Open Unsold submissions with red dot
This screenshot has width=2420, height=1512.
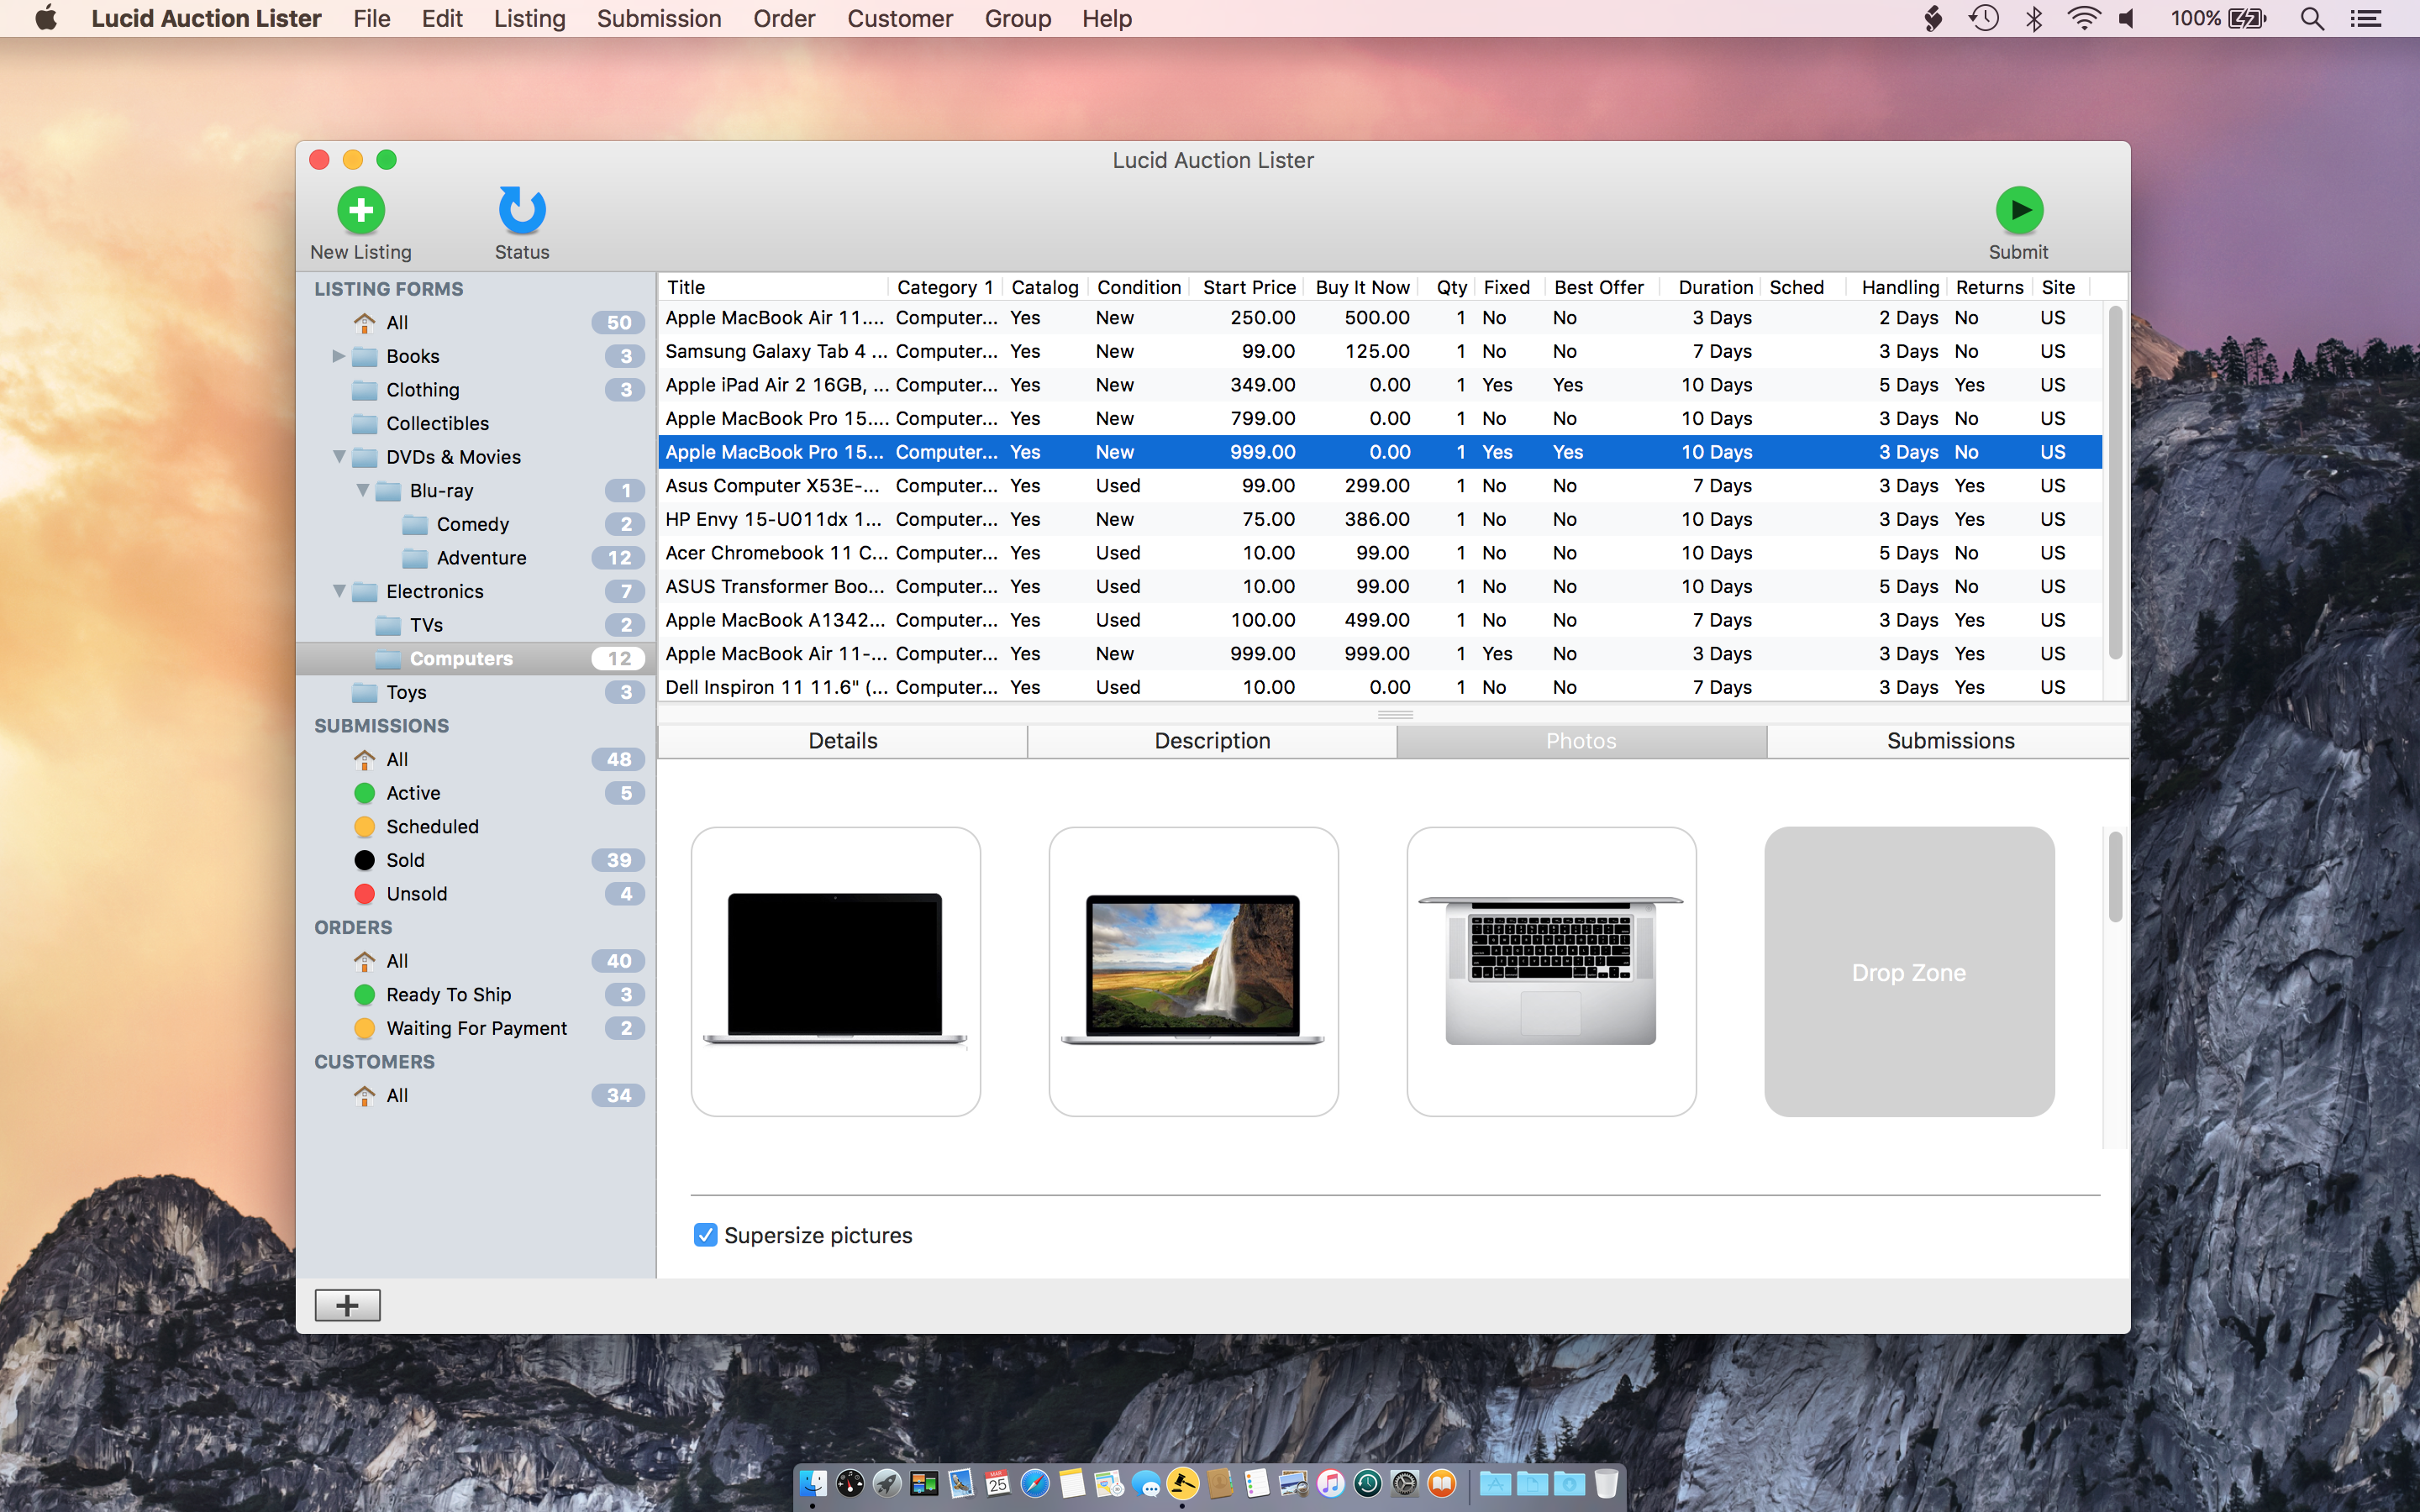365,894
